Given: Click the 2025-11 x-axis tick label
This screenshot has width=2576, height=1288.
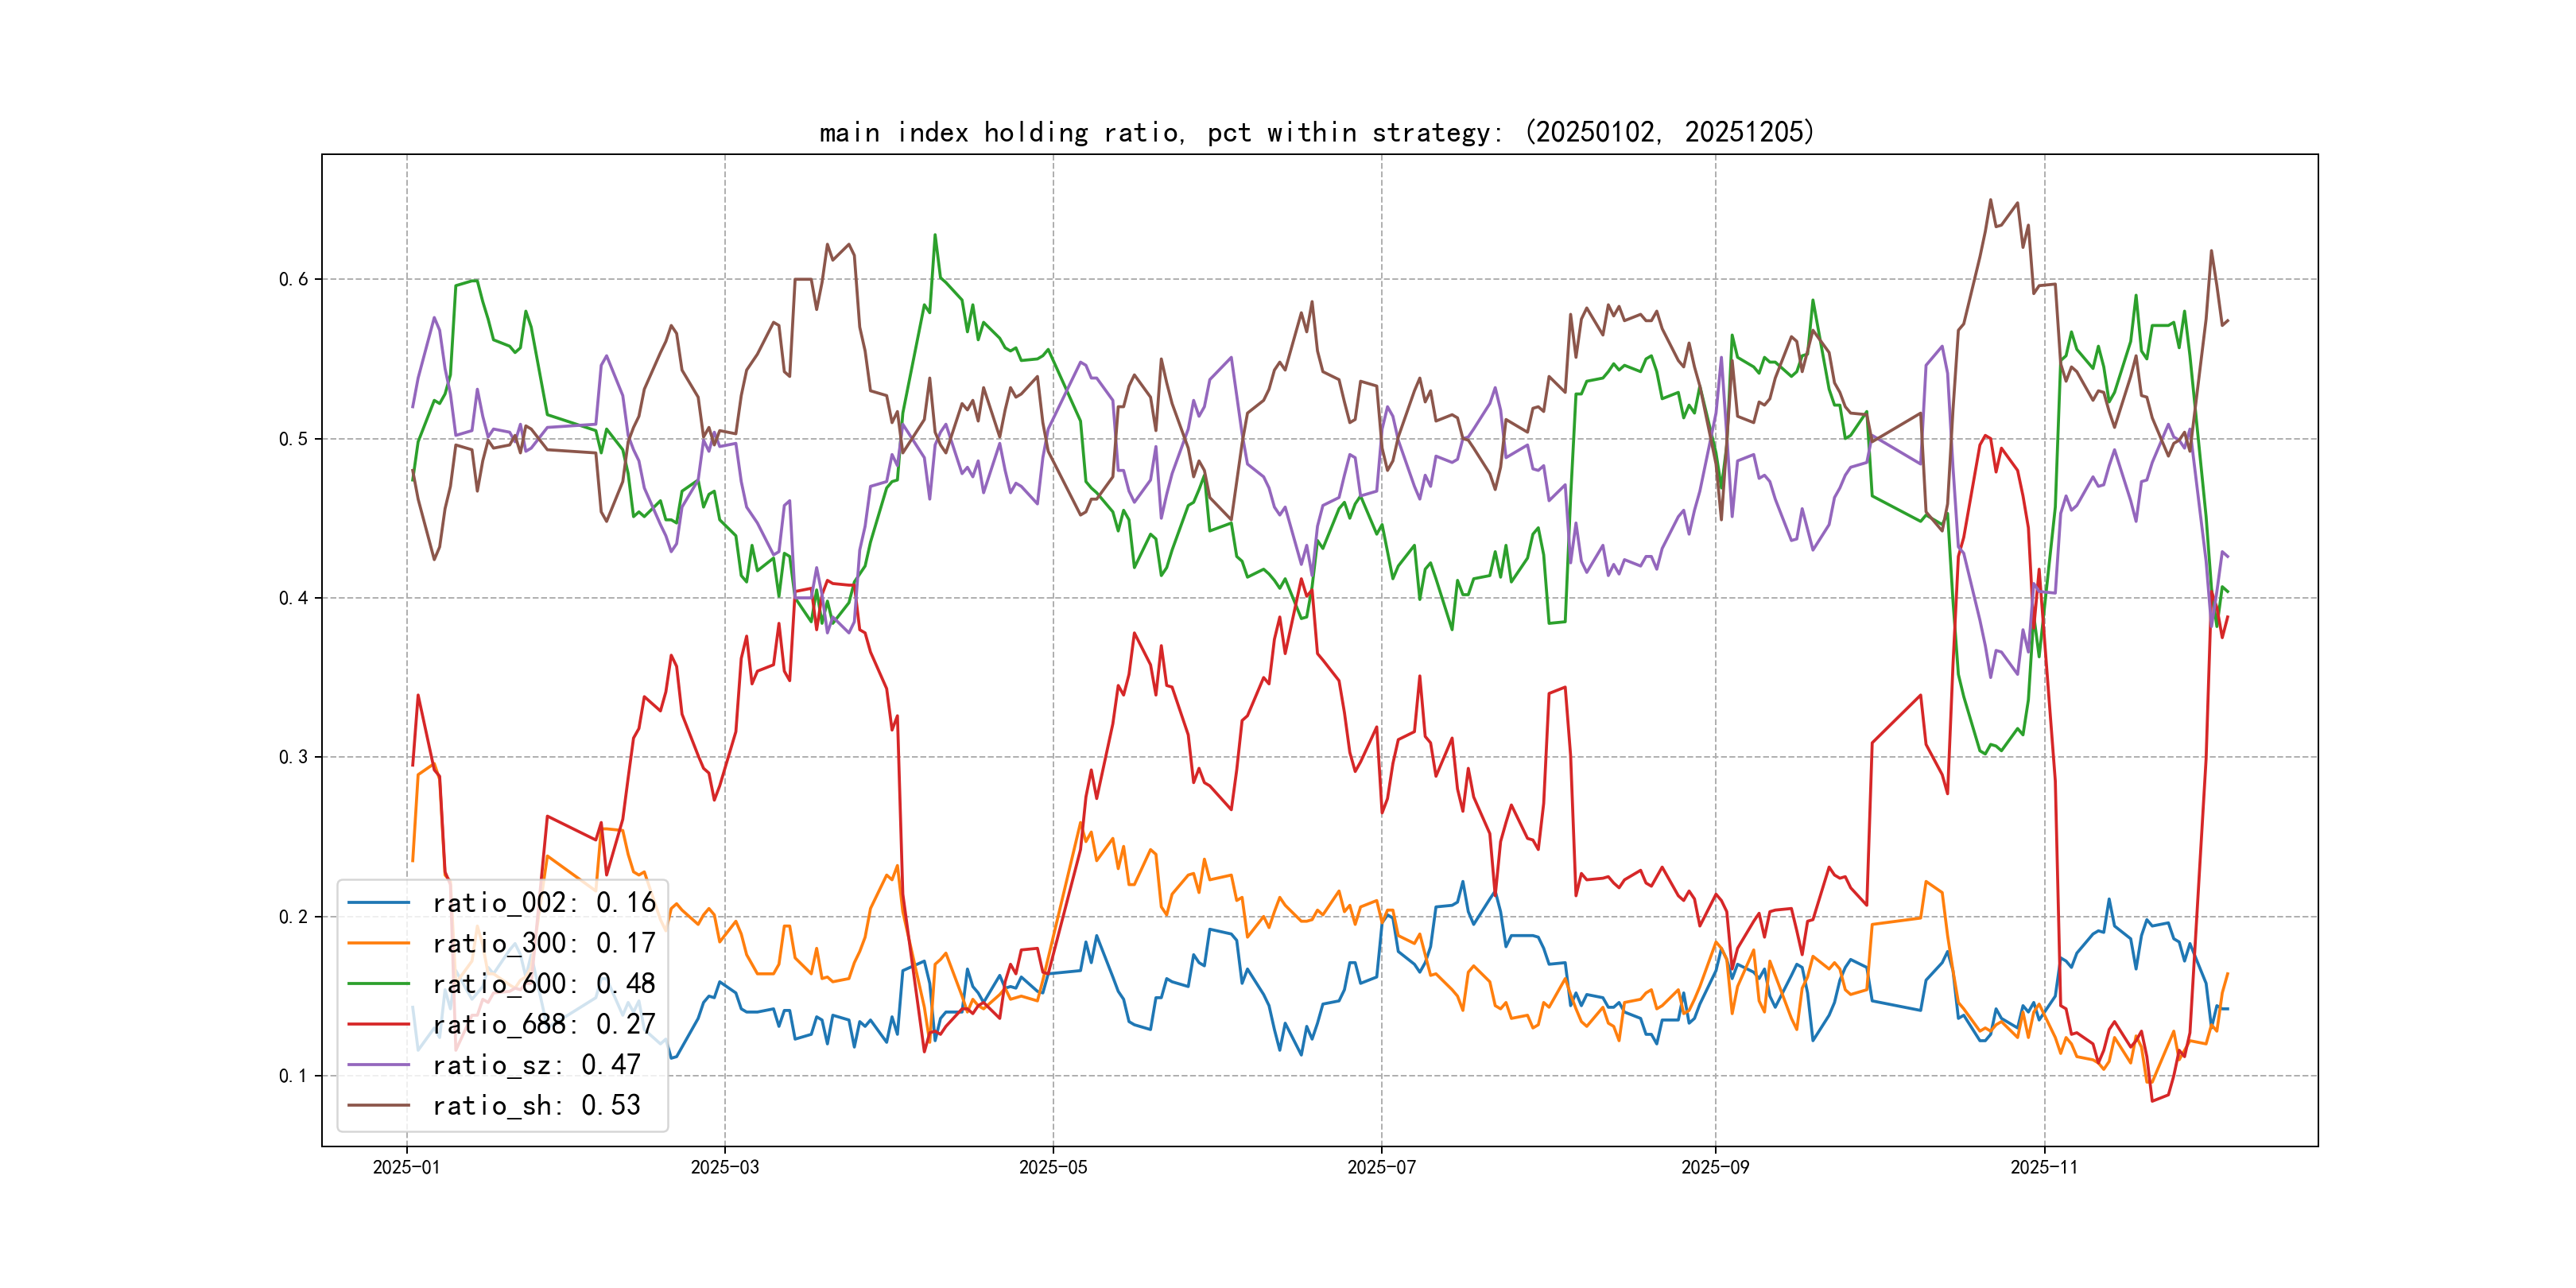Looking at the screenshot, I should (2044, 1167).
